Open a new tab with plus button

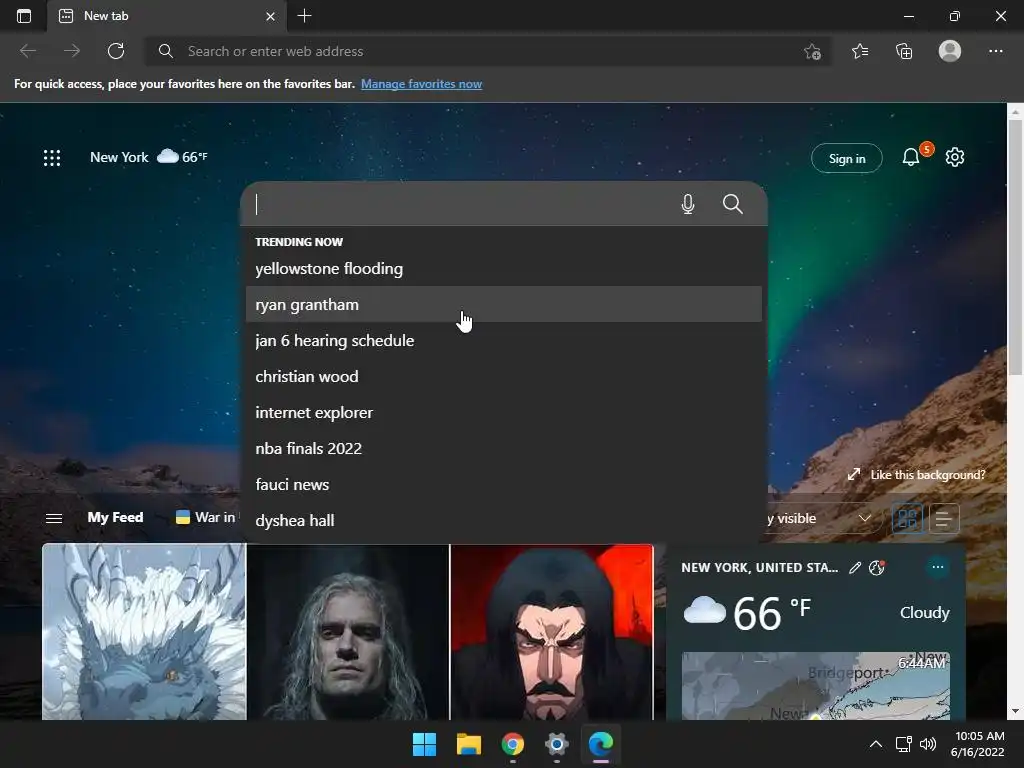304,16
